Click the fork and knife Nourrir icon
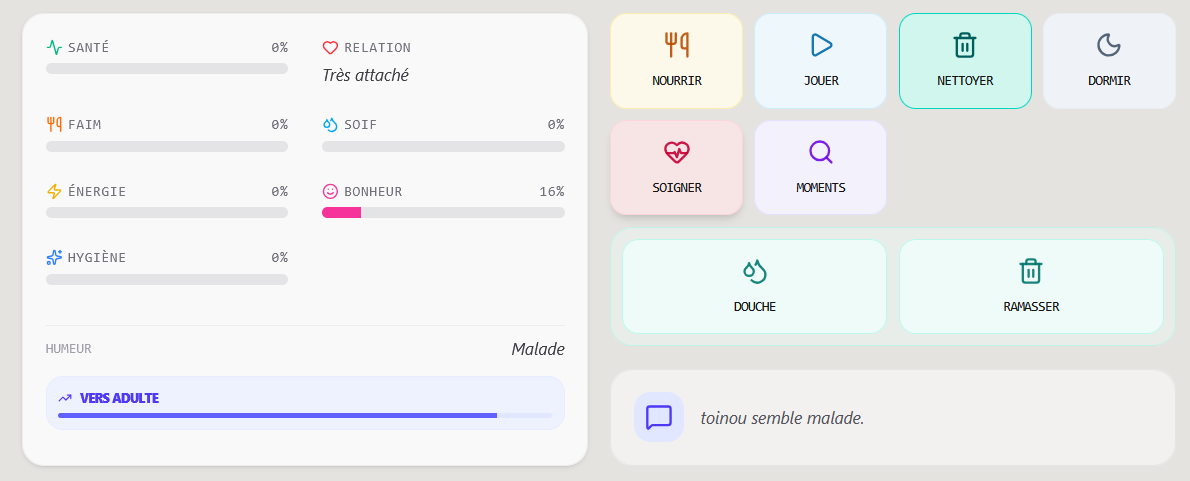Viewport: 1190px width, 481px height. (676, 44)
